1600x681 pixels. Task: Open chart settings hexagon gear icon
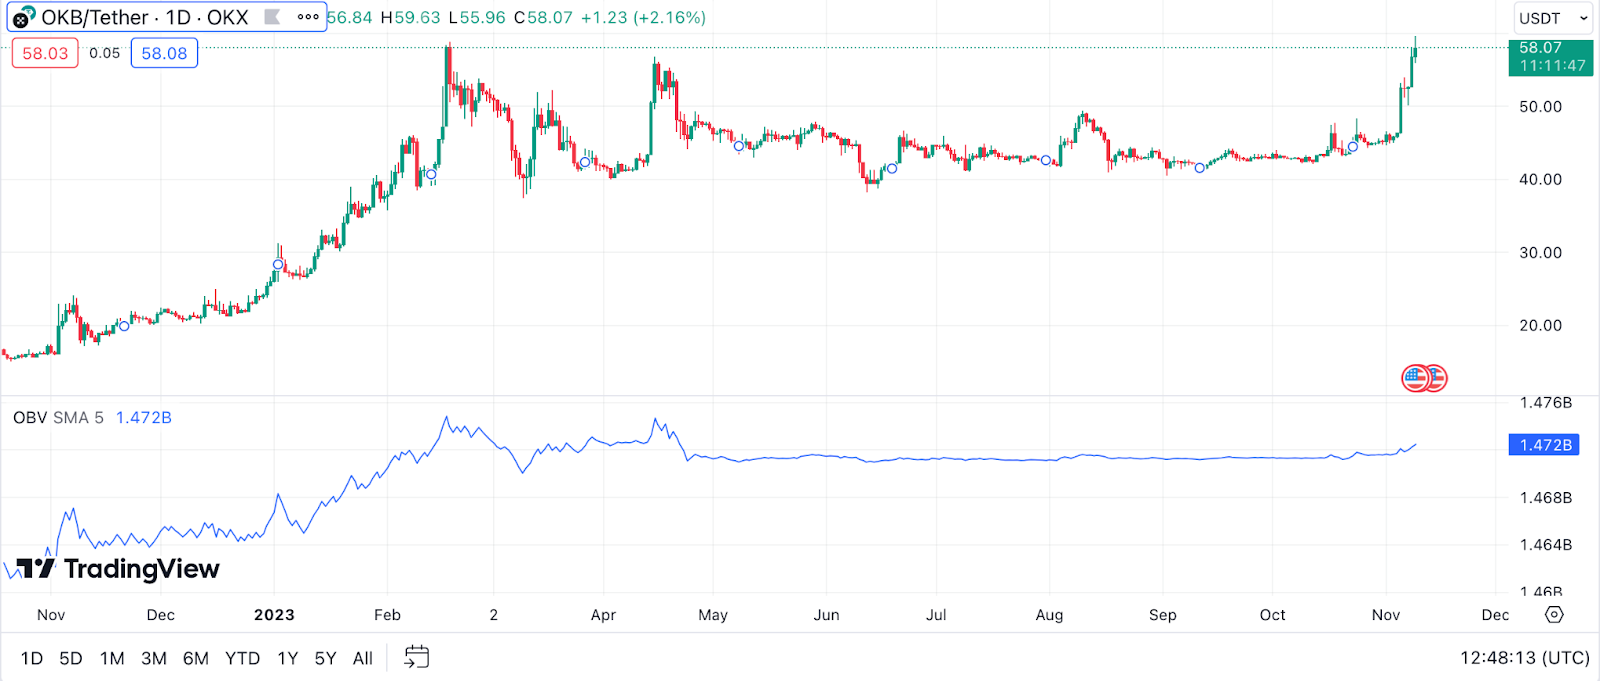pyautogui.click(x=1554, y=614)
